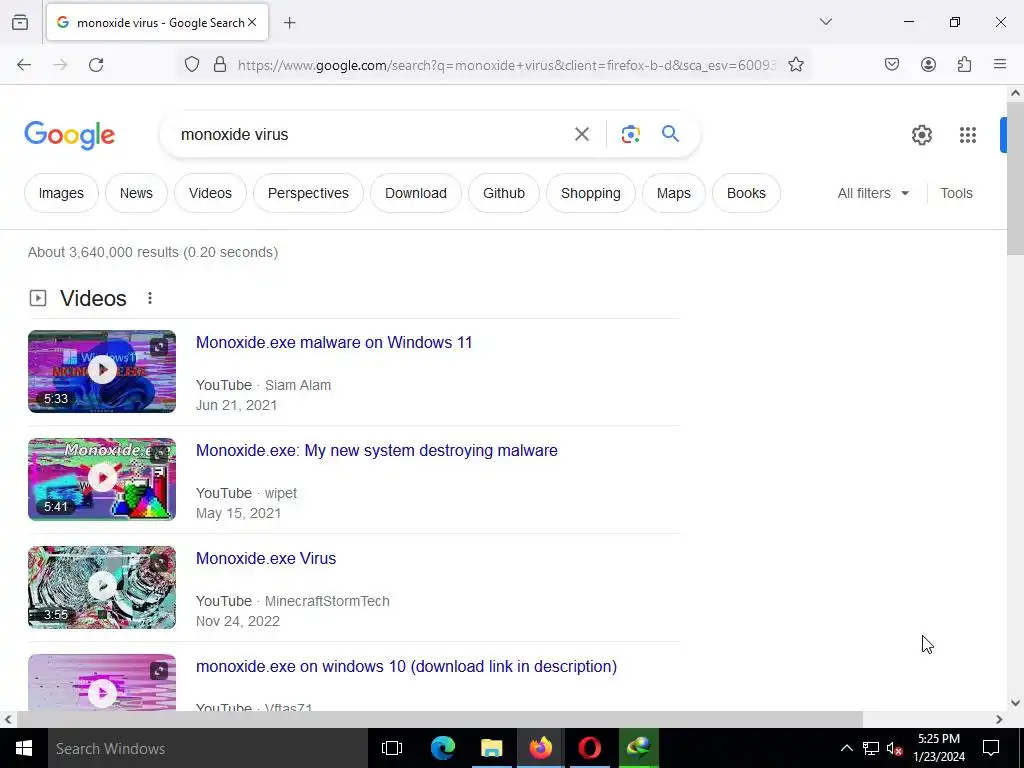Open the taskbar clock showing 5:25 PM
The width and height of the screenshot is (1024, 768).
click(938, 748)
